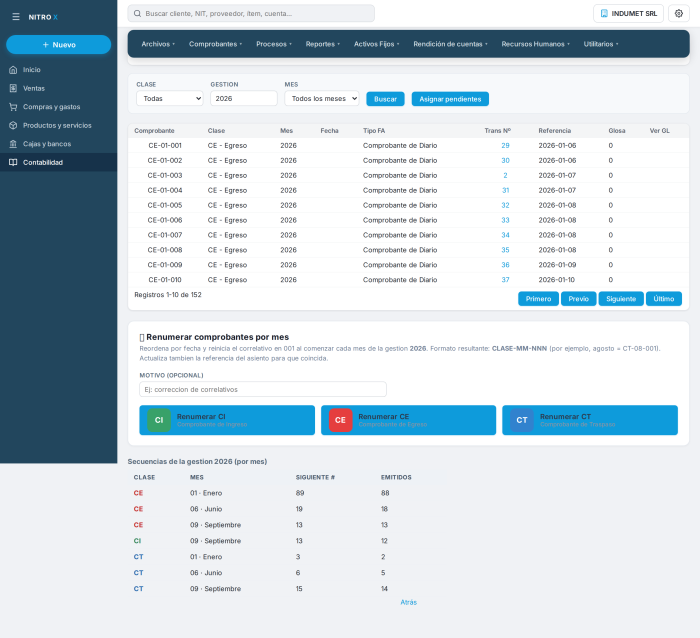Open the Clase dropdown showing Todas
This screenshot has width=700, height=638.
[x=170, y=99]
